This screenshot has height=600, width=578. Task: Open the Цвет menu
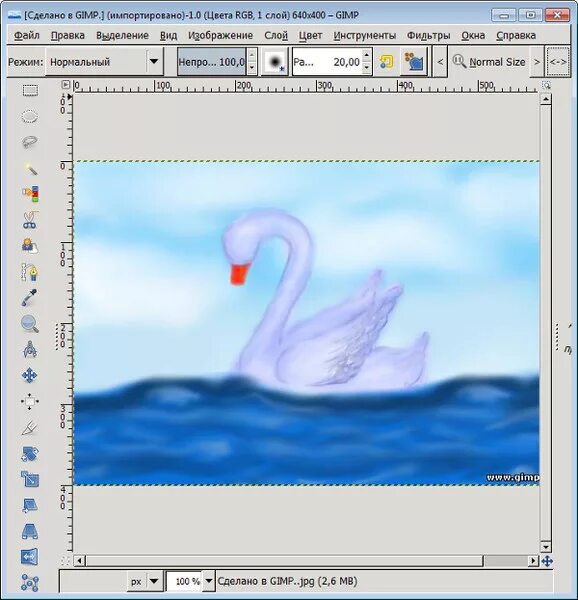310,36
